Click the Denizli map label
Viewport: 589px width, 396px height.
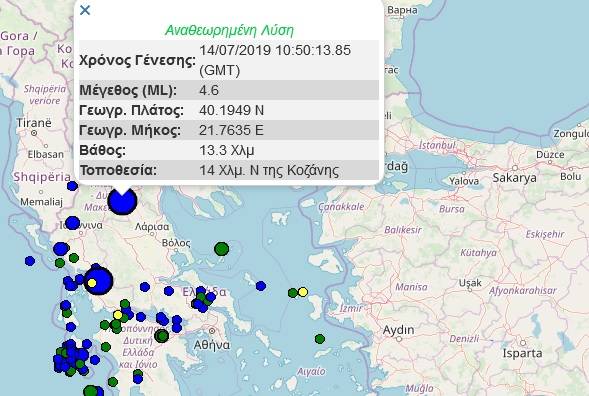tap(464, 339)
